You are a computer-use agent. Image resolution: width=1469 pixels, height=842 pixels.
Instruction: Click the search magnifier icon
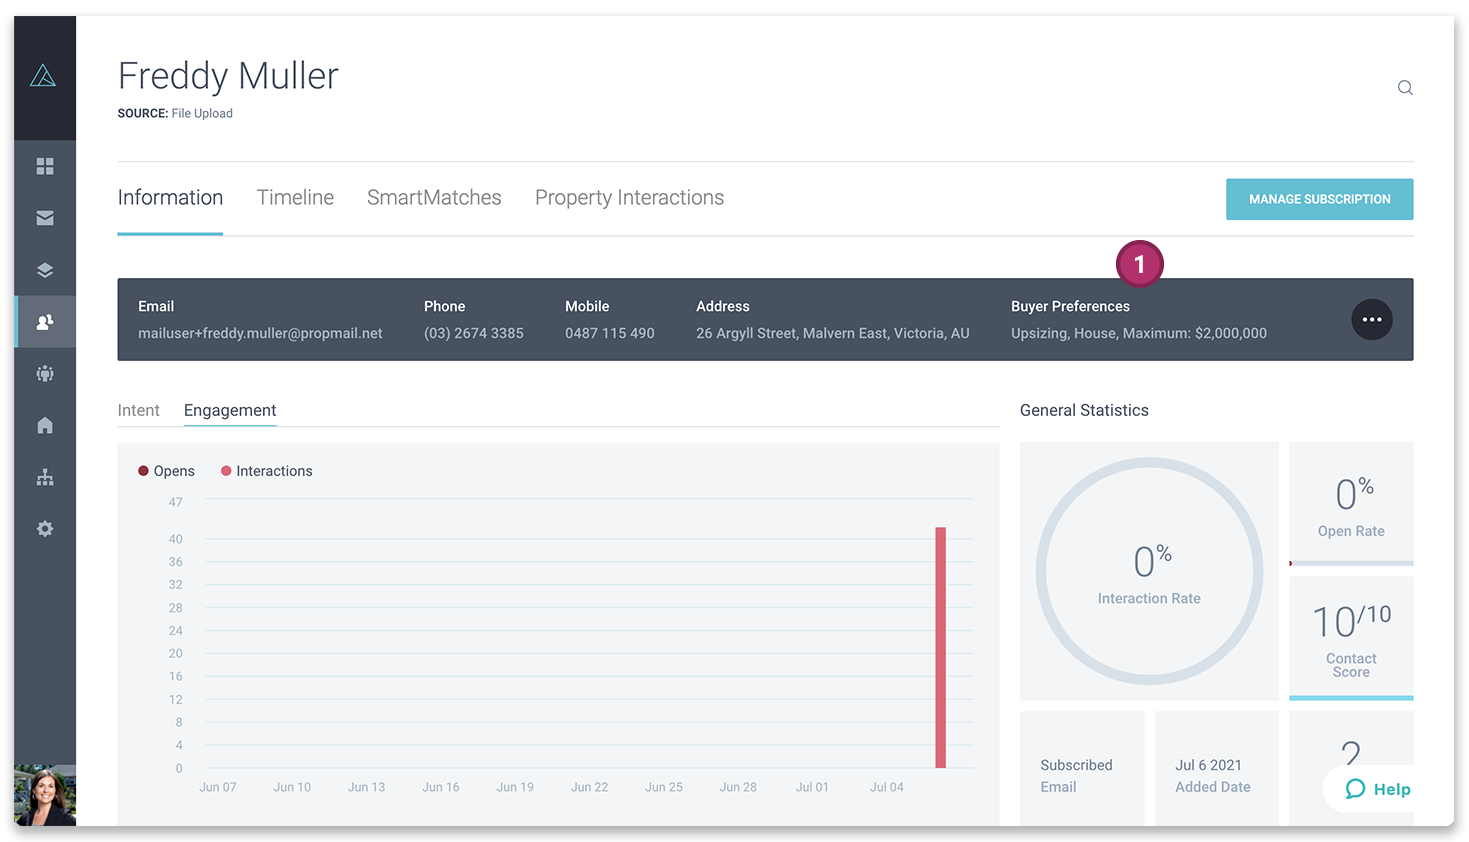coord(1405,88)
